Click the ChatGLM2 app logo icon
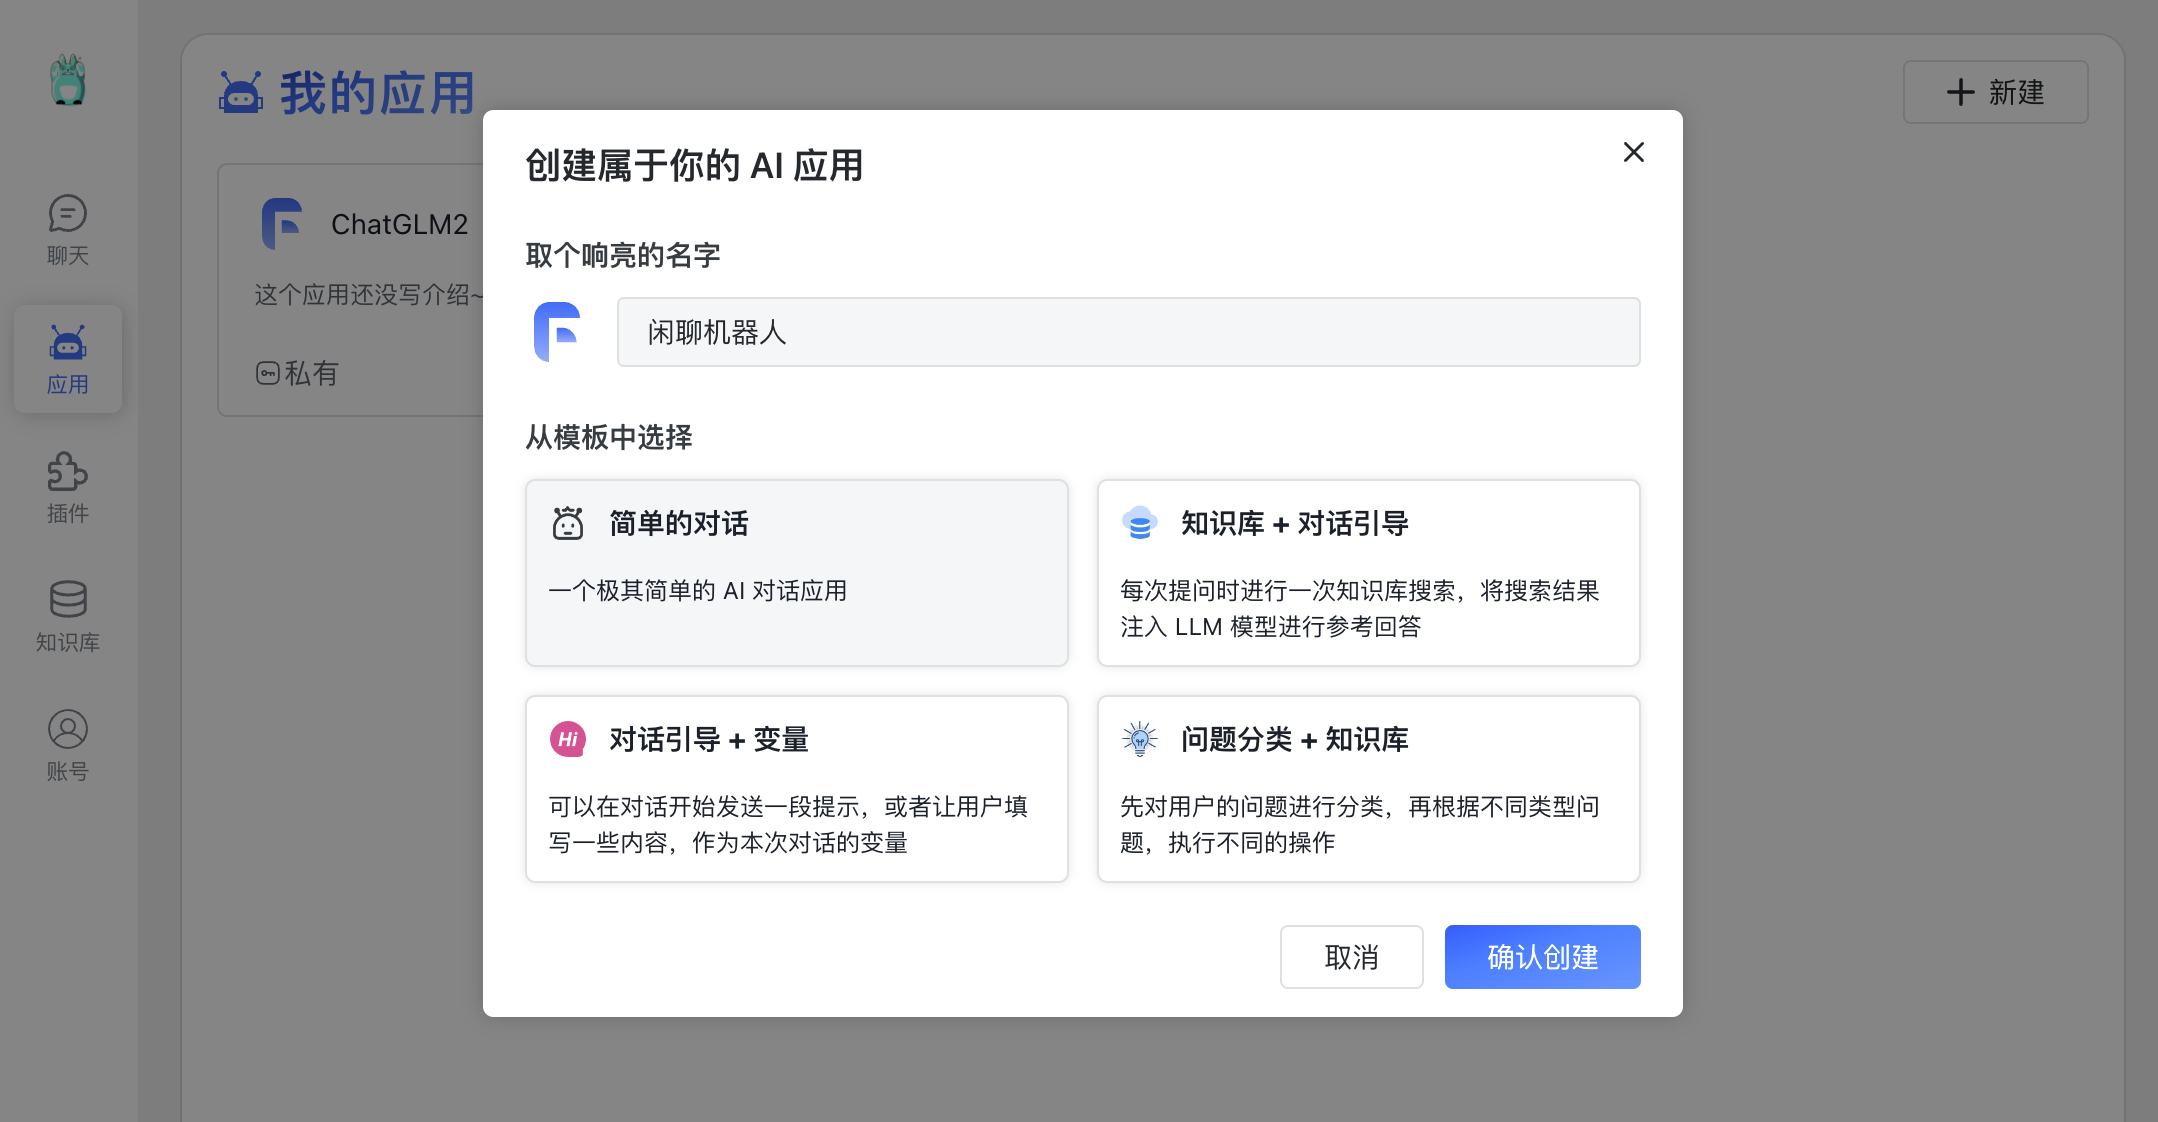The height and width of the screenshot is (1122, 2158). (x=283, y=224)
